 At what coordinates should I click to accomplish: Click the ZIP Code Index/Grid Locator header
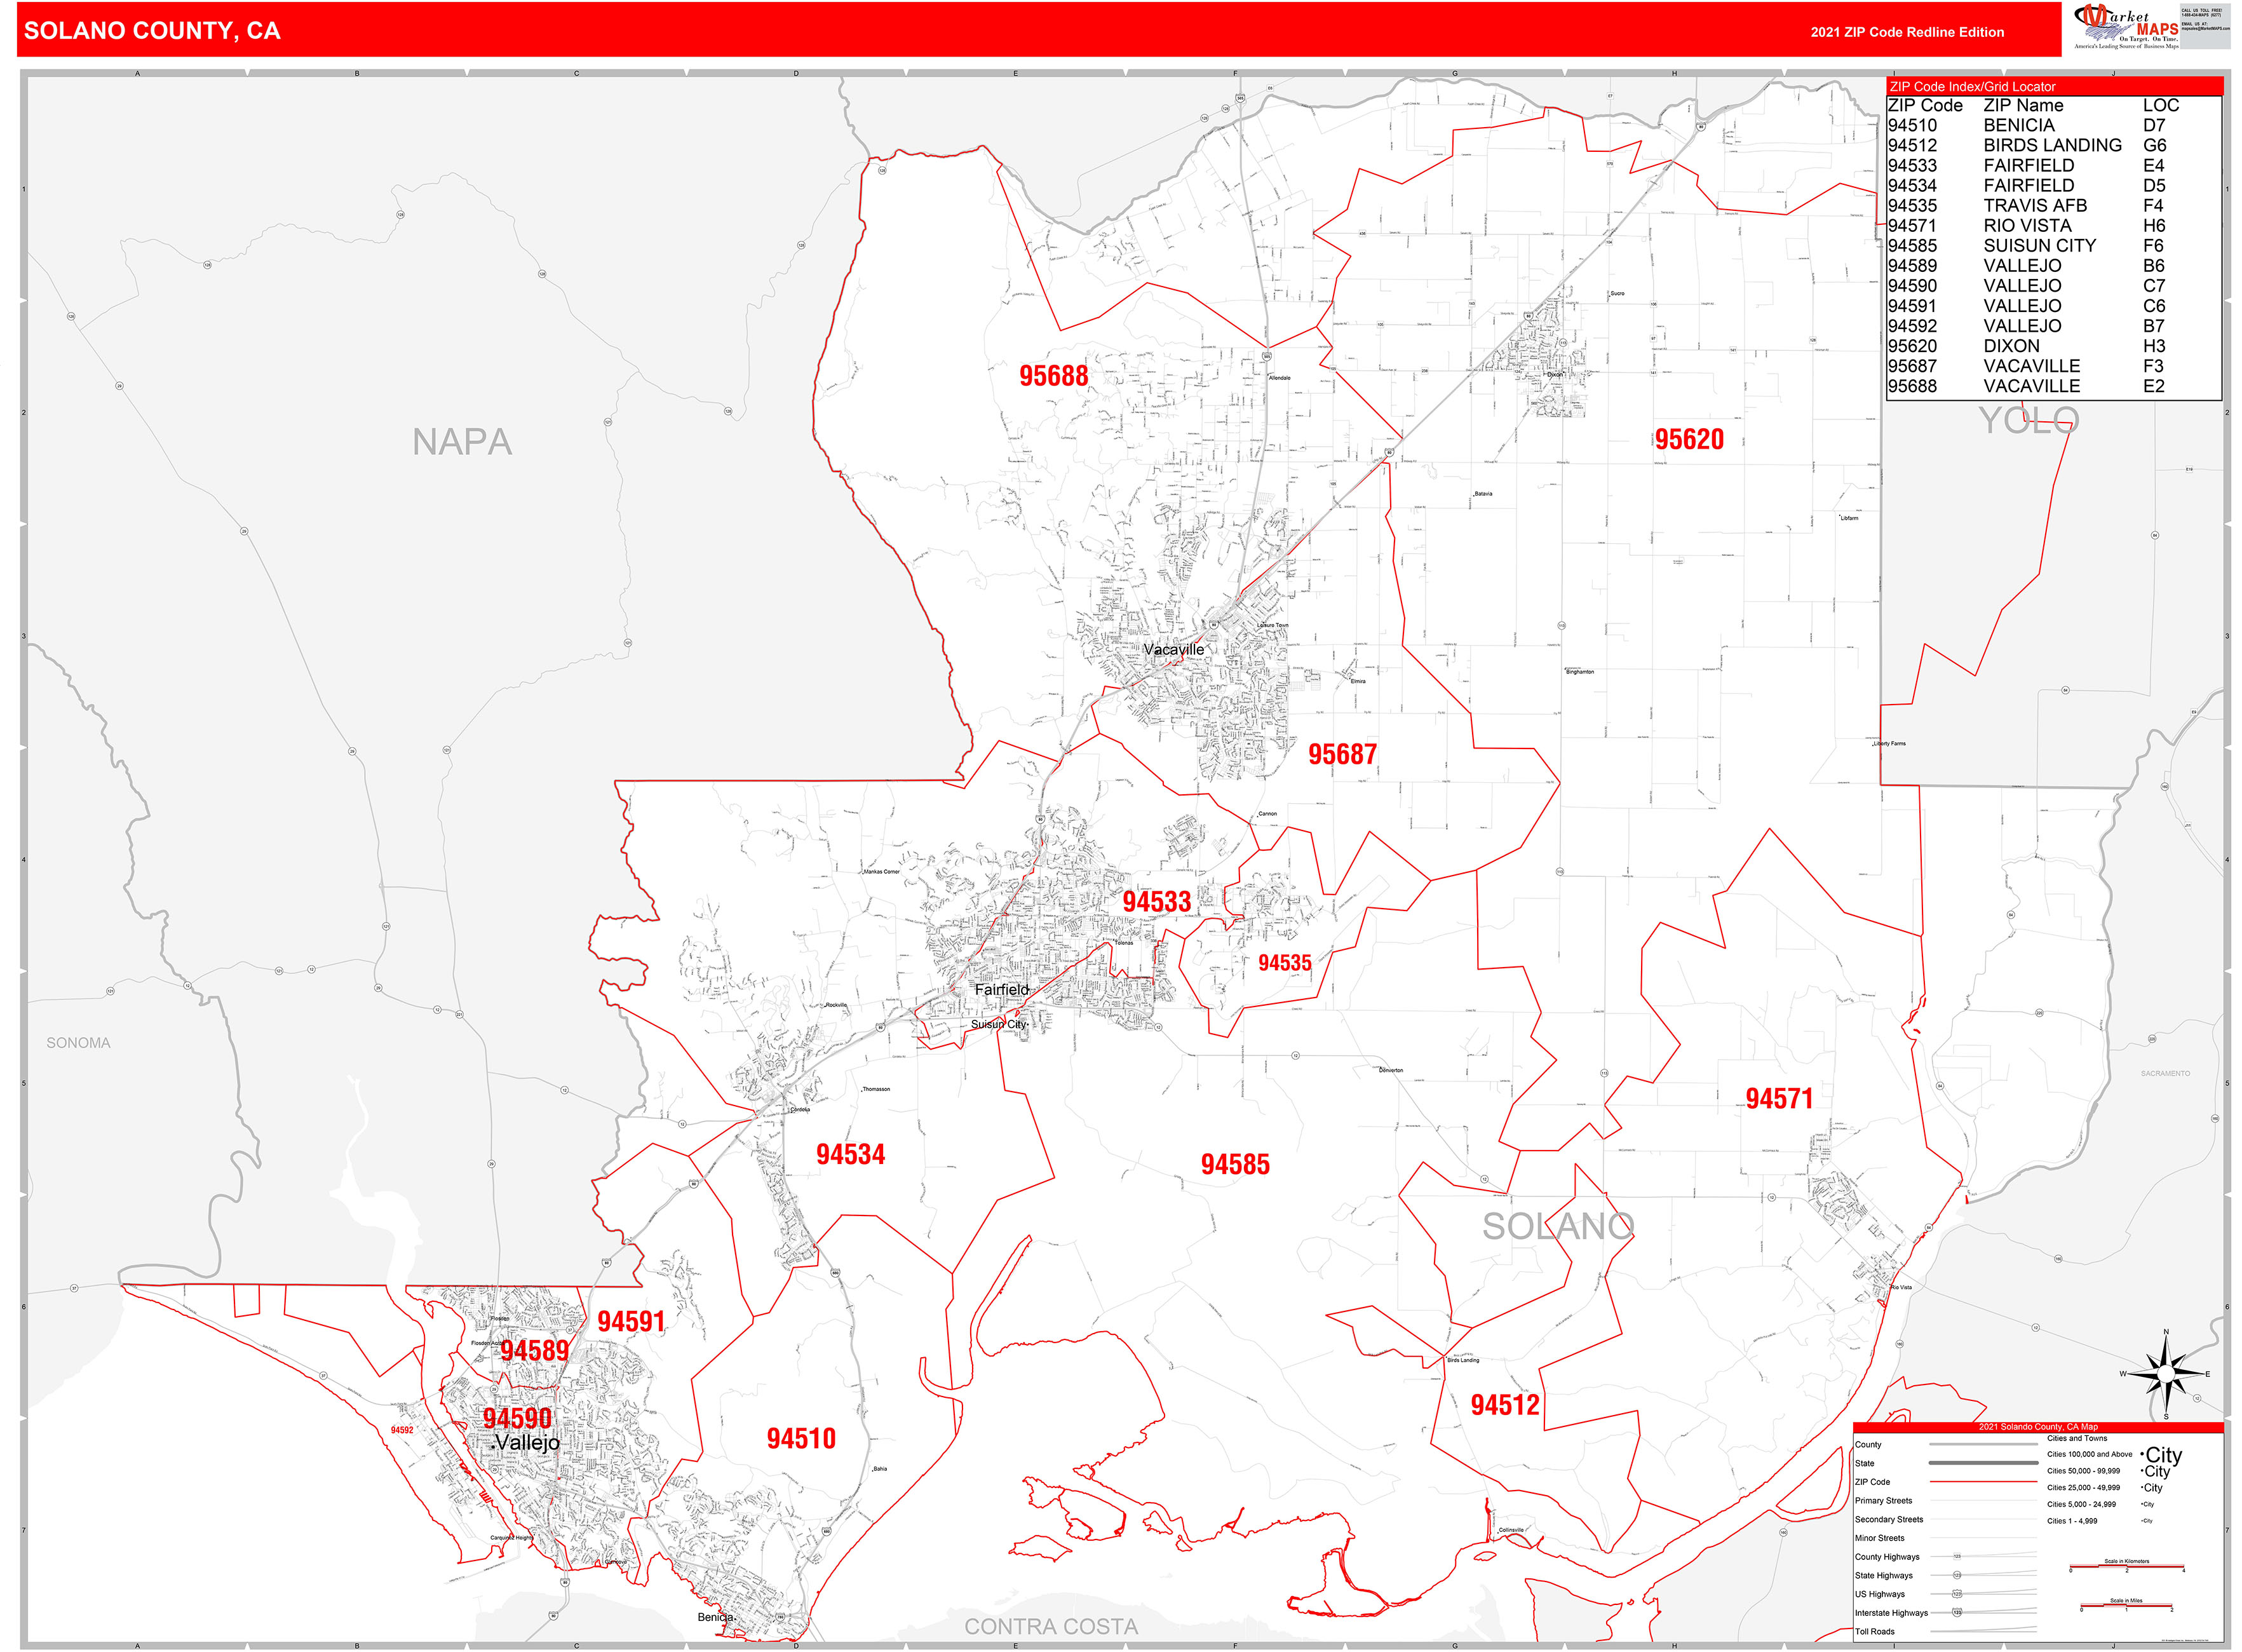(1972, 87)
